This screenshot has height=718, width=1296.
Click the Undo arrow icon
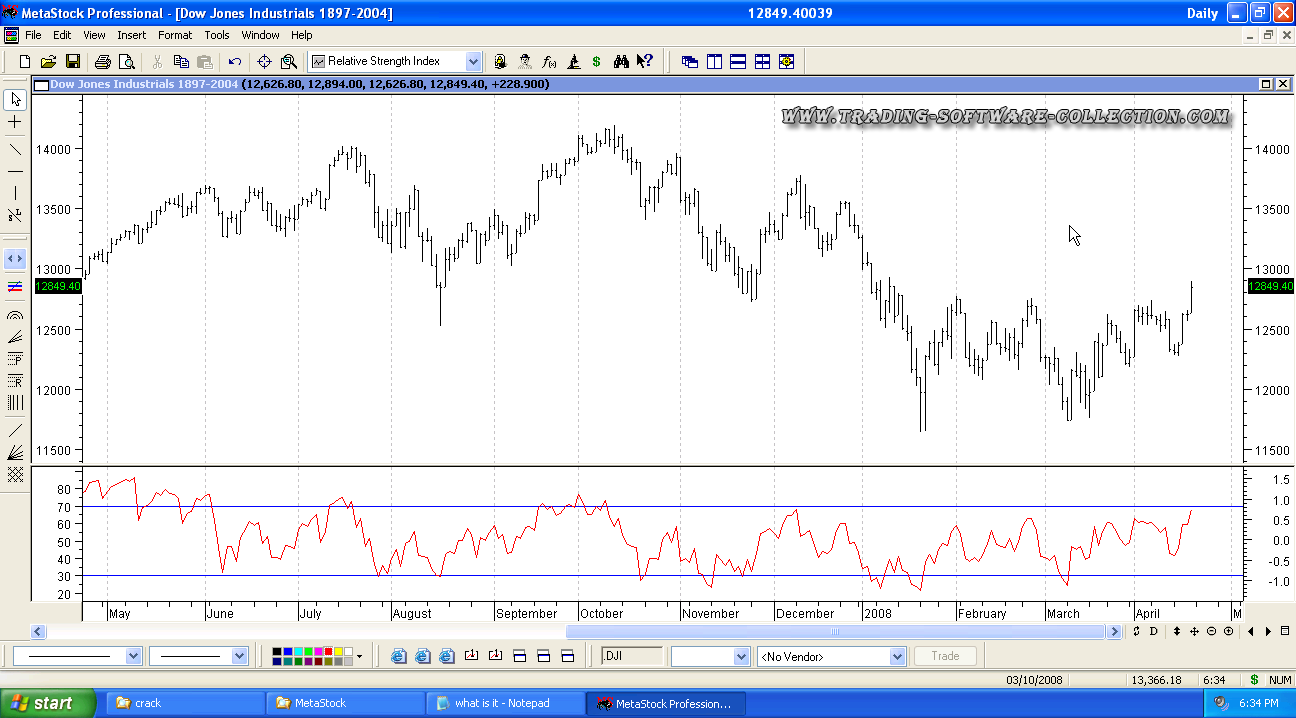pyautogui.click(x=235, y=62)
